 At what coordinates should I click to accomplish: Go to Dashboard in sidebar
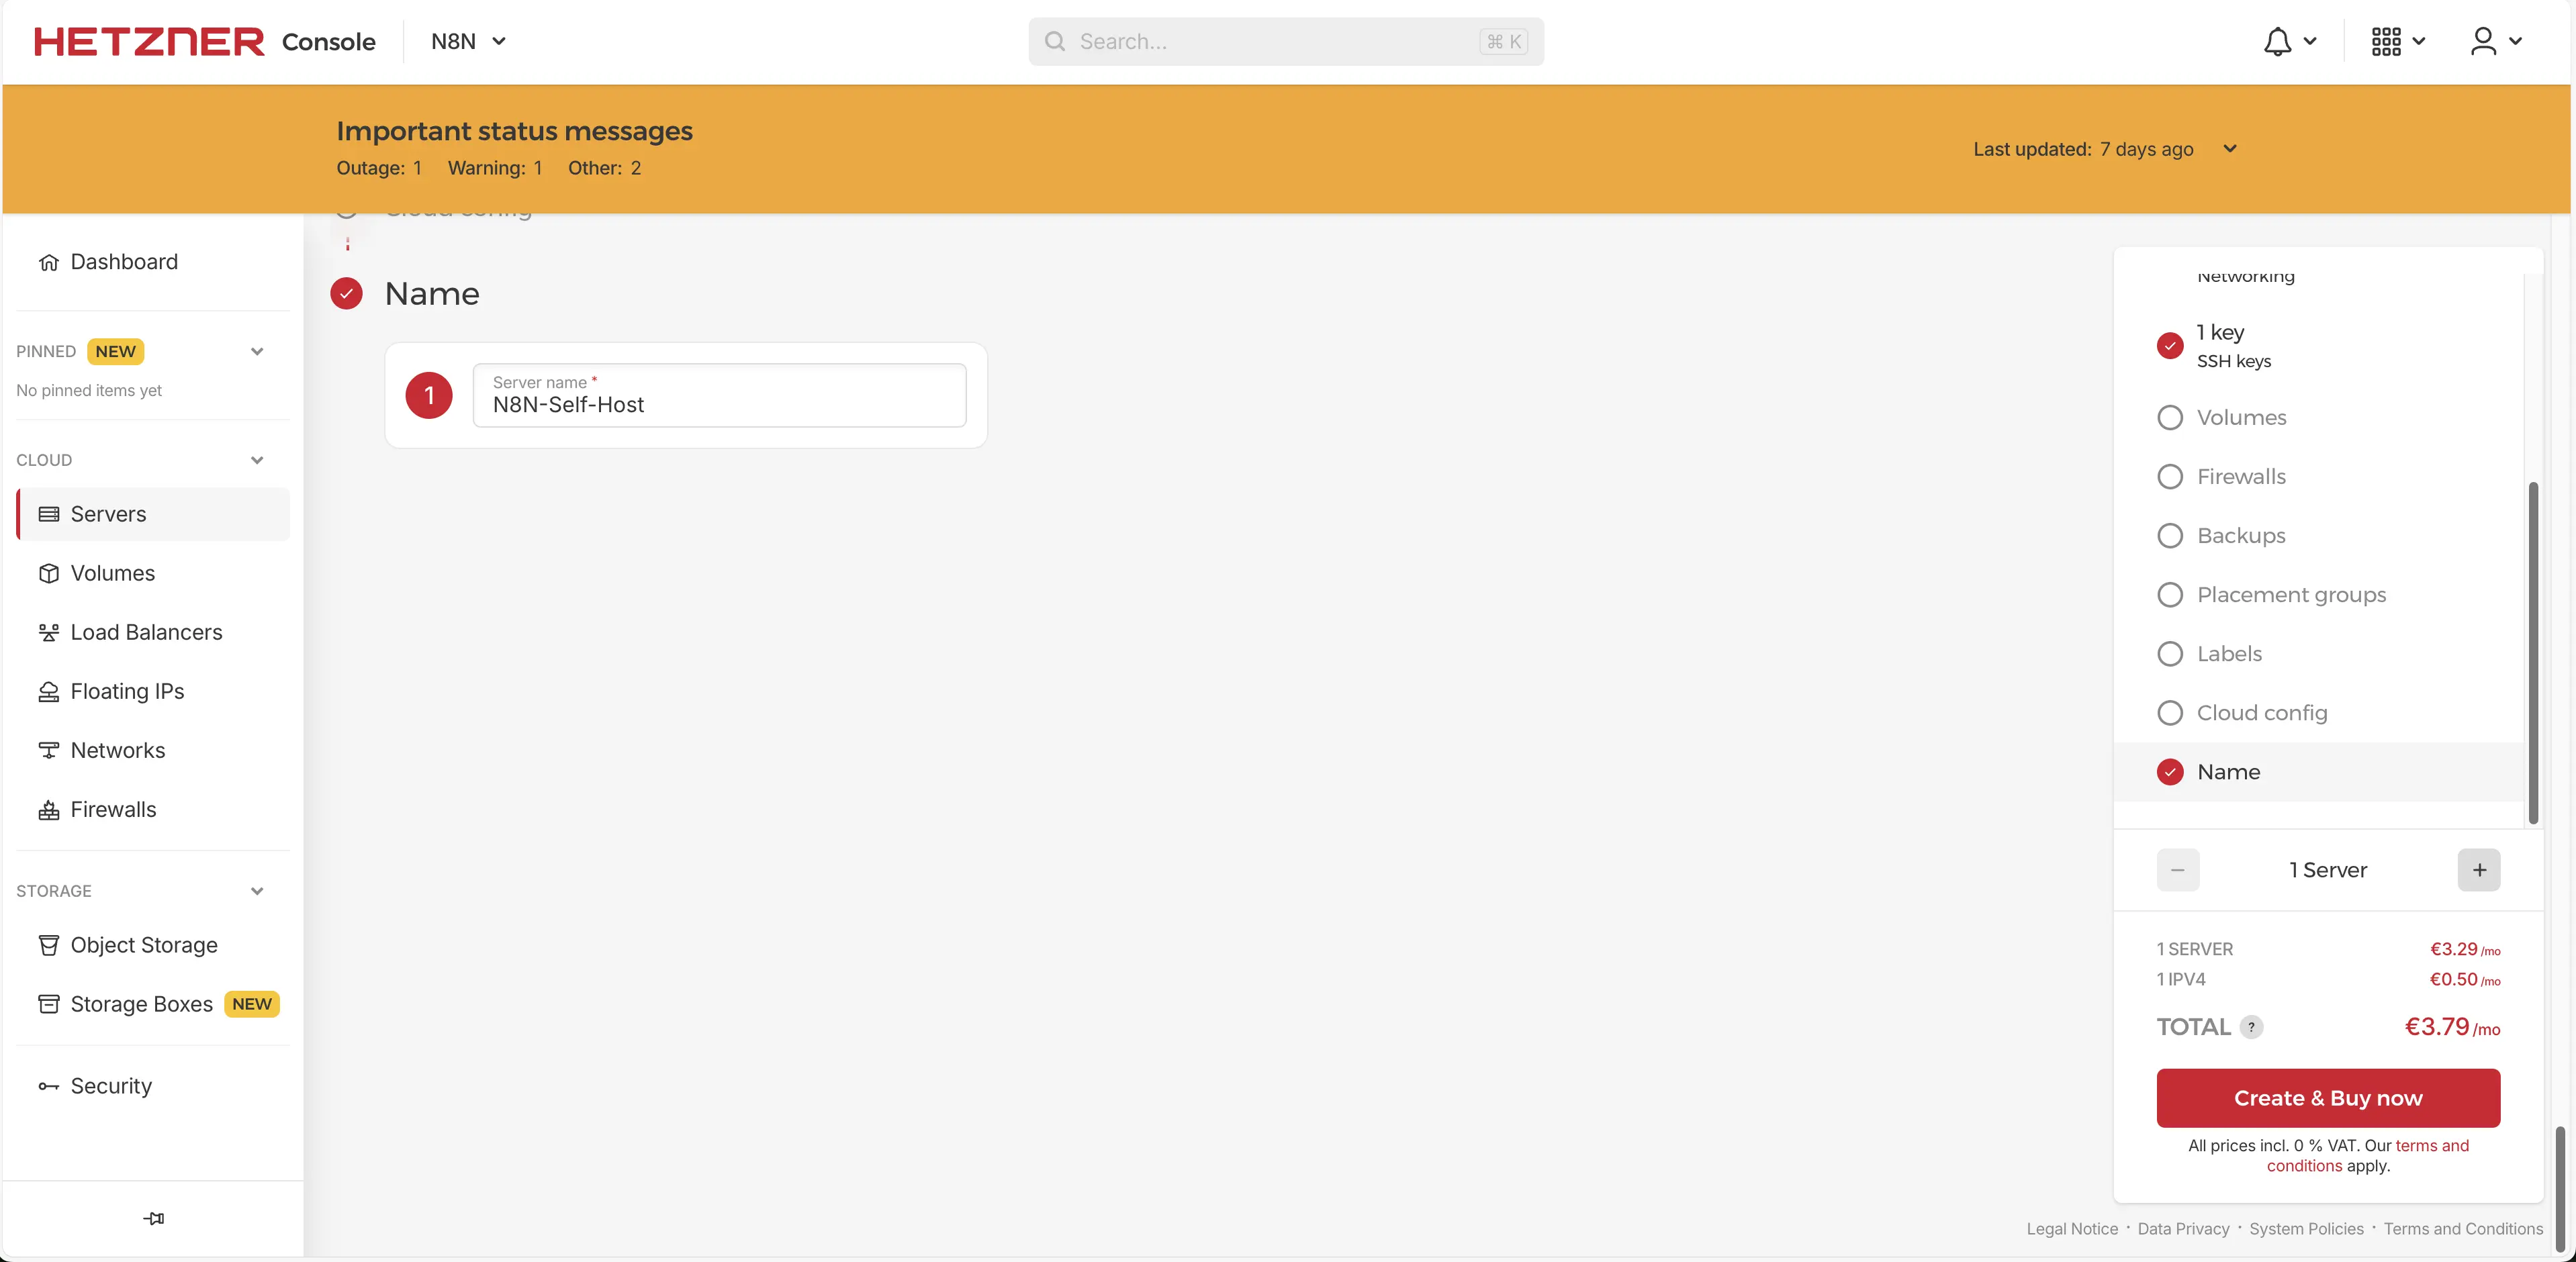click(124, 262)
